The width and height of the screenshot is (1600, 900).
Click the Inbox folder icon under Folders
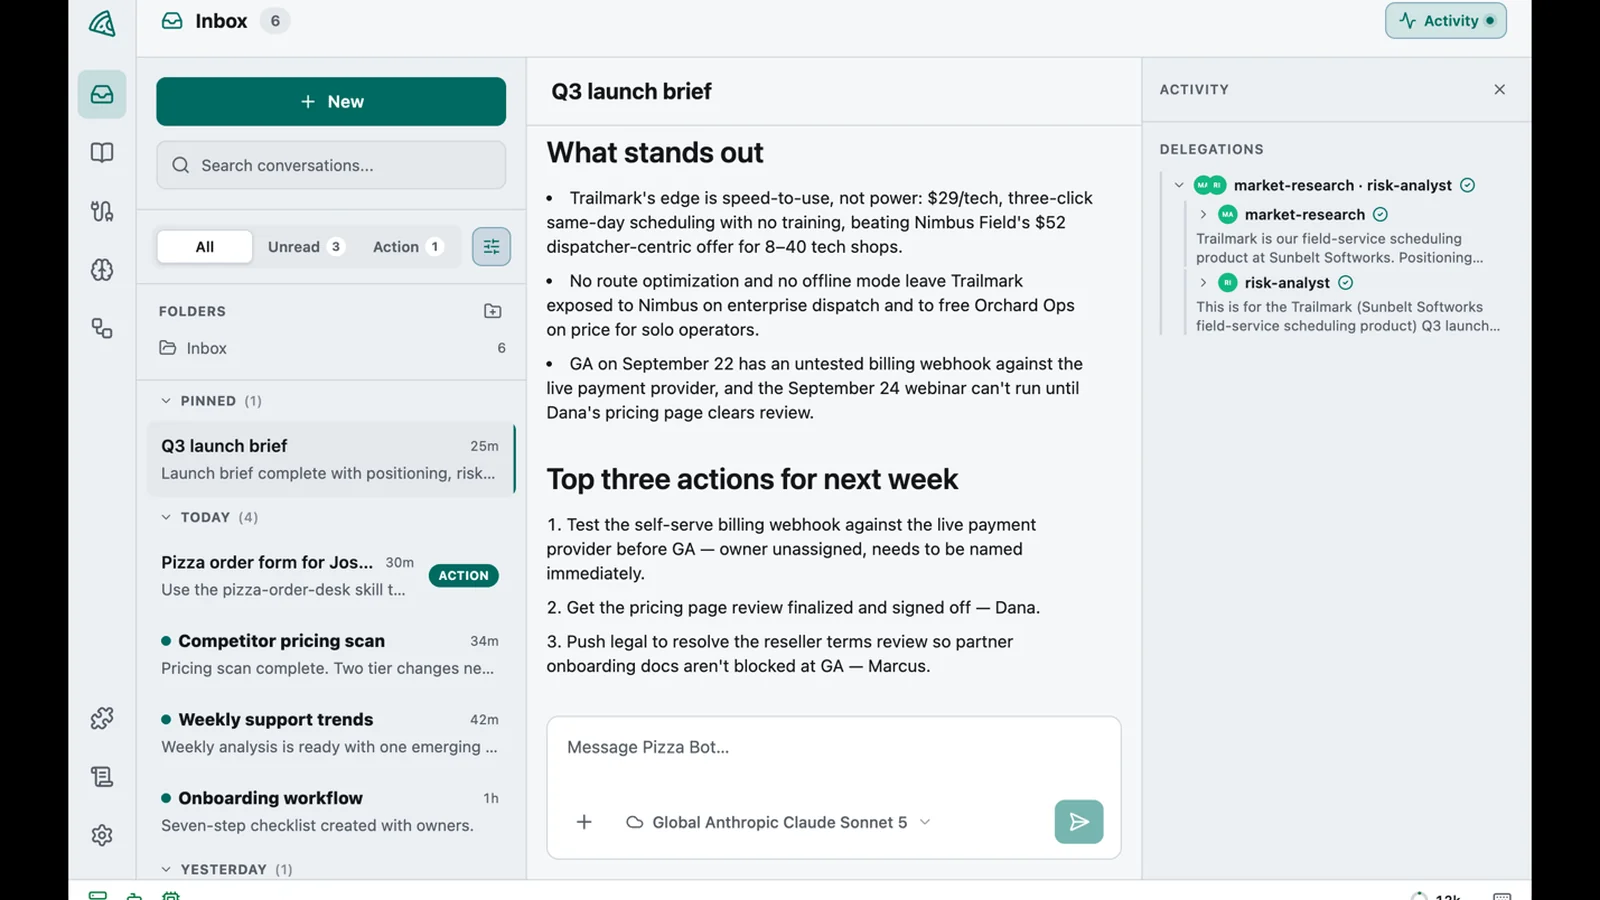(168, 348)
